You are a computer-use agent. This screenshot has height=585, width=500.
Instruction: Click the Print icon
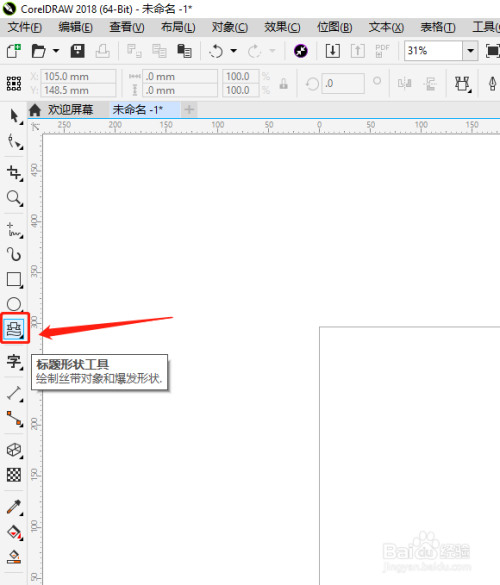click(102, 51)
